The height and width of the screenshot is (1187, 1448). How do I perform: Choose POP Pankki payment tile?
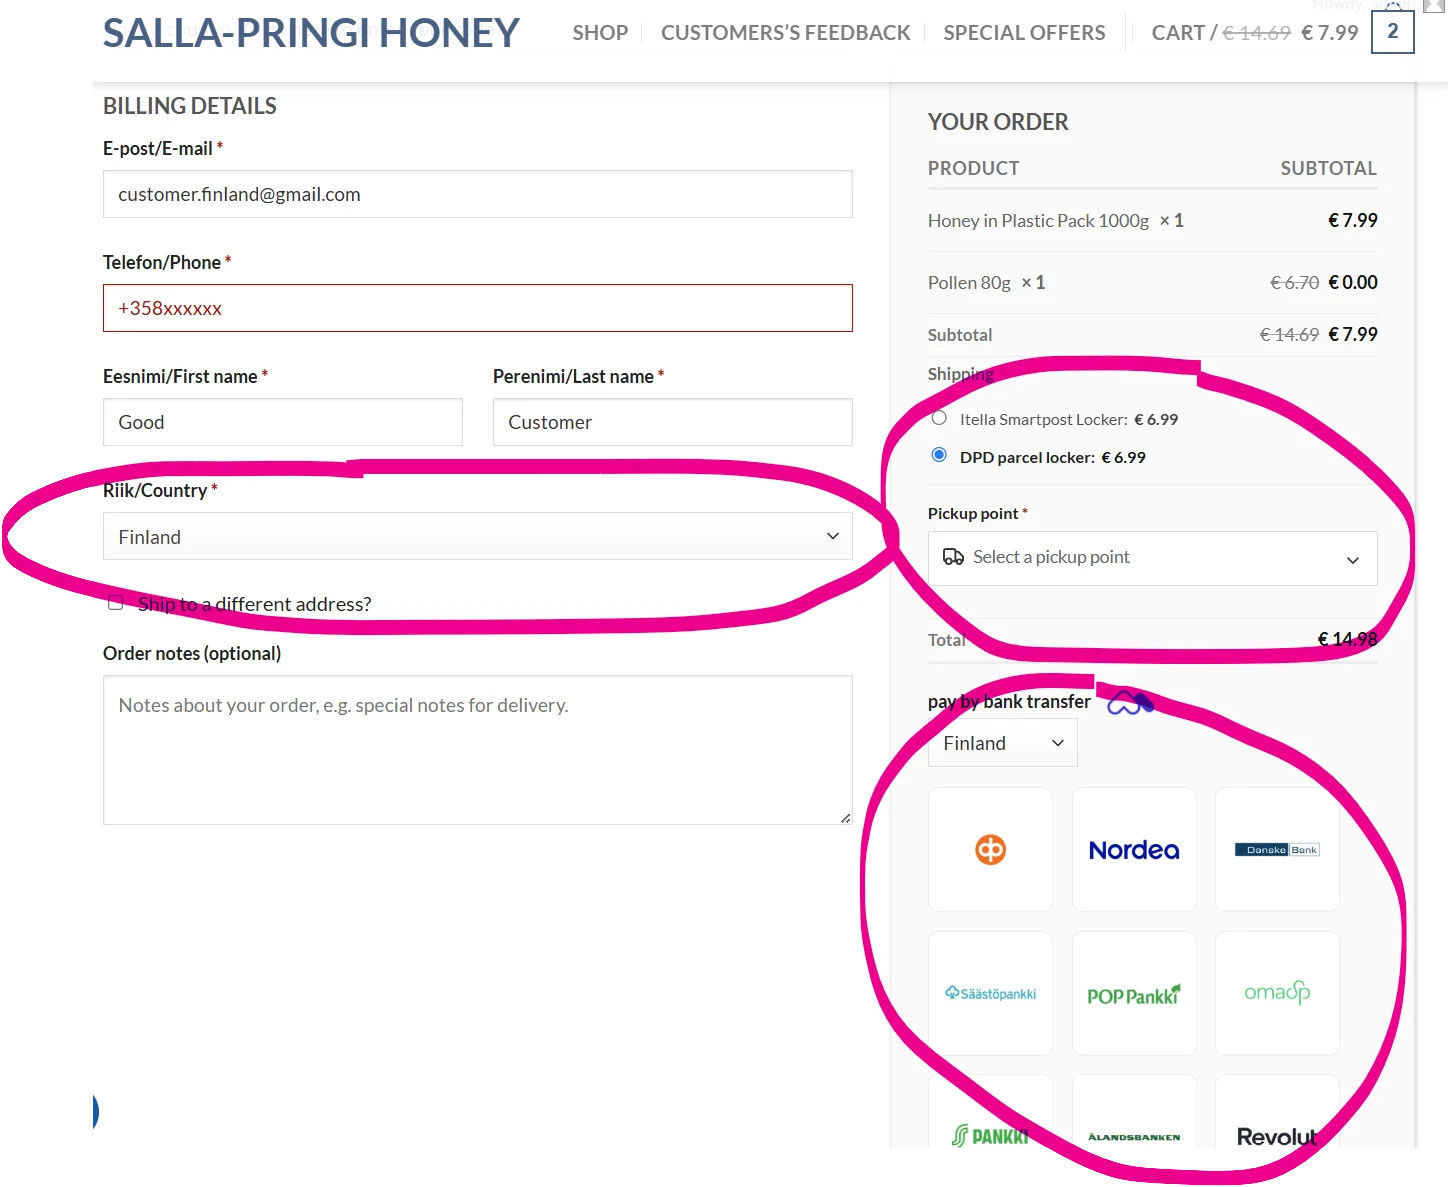1134,995
